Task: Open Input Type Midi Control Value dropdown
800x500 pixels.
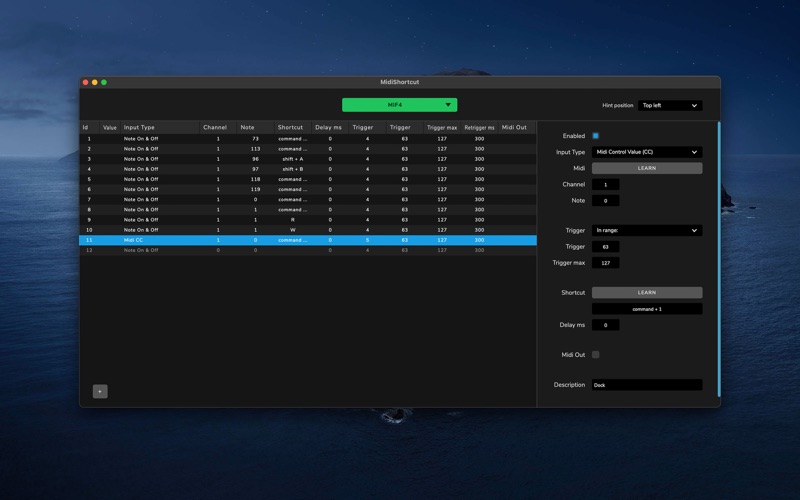Action: coord(647,152)
